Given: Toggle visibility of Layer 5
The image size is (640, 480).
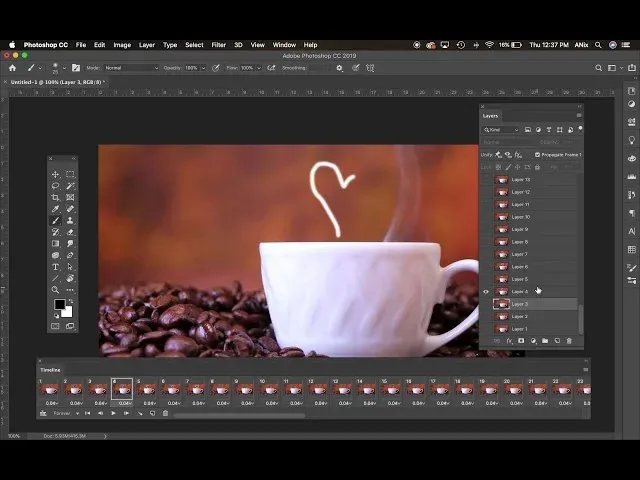Looking at the screenshot, I should tap(486, 279).
